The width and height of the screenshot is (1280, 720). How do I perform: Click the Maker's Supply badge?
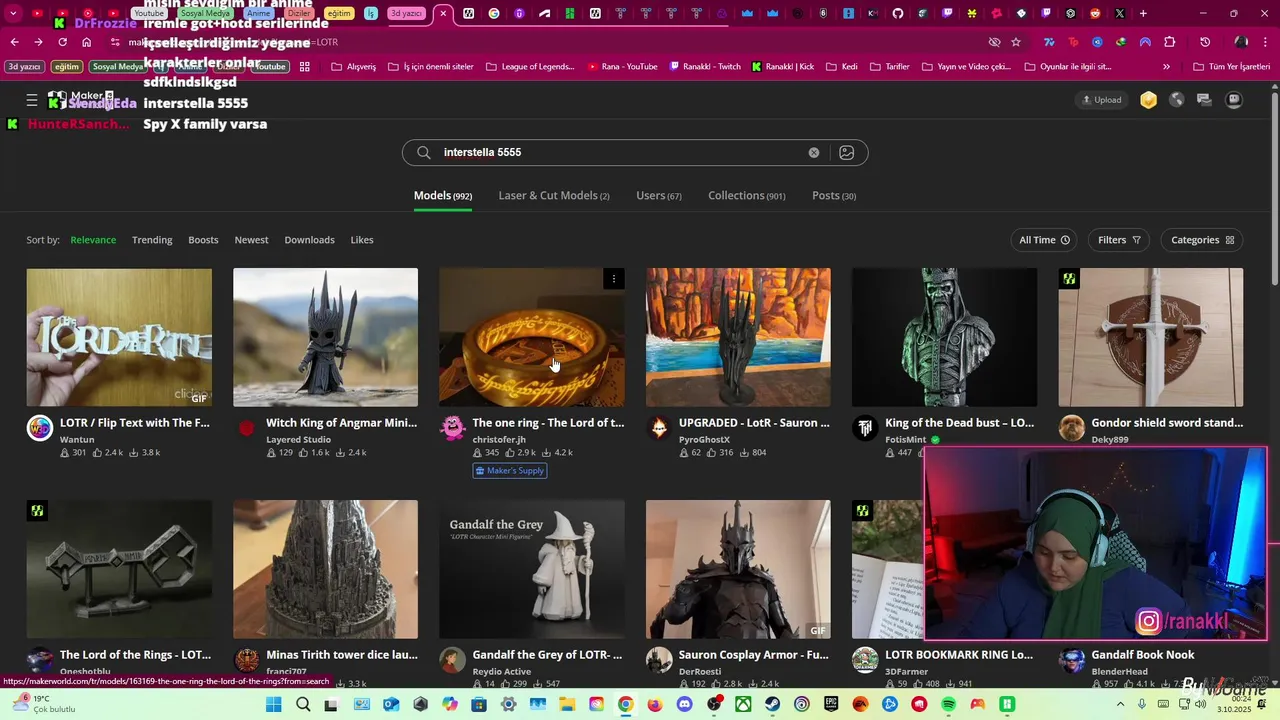(x=510, y=471)
